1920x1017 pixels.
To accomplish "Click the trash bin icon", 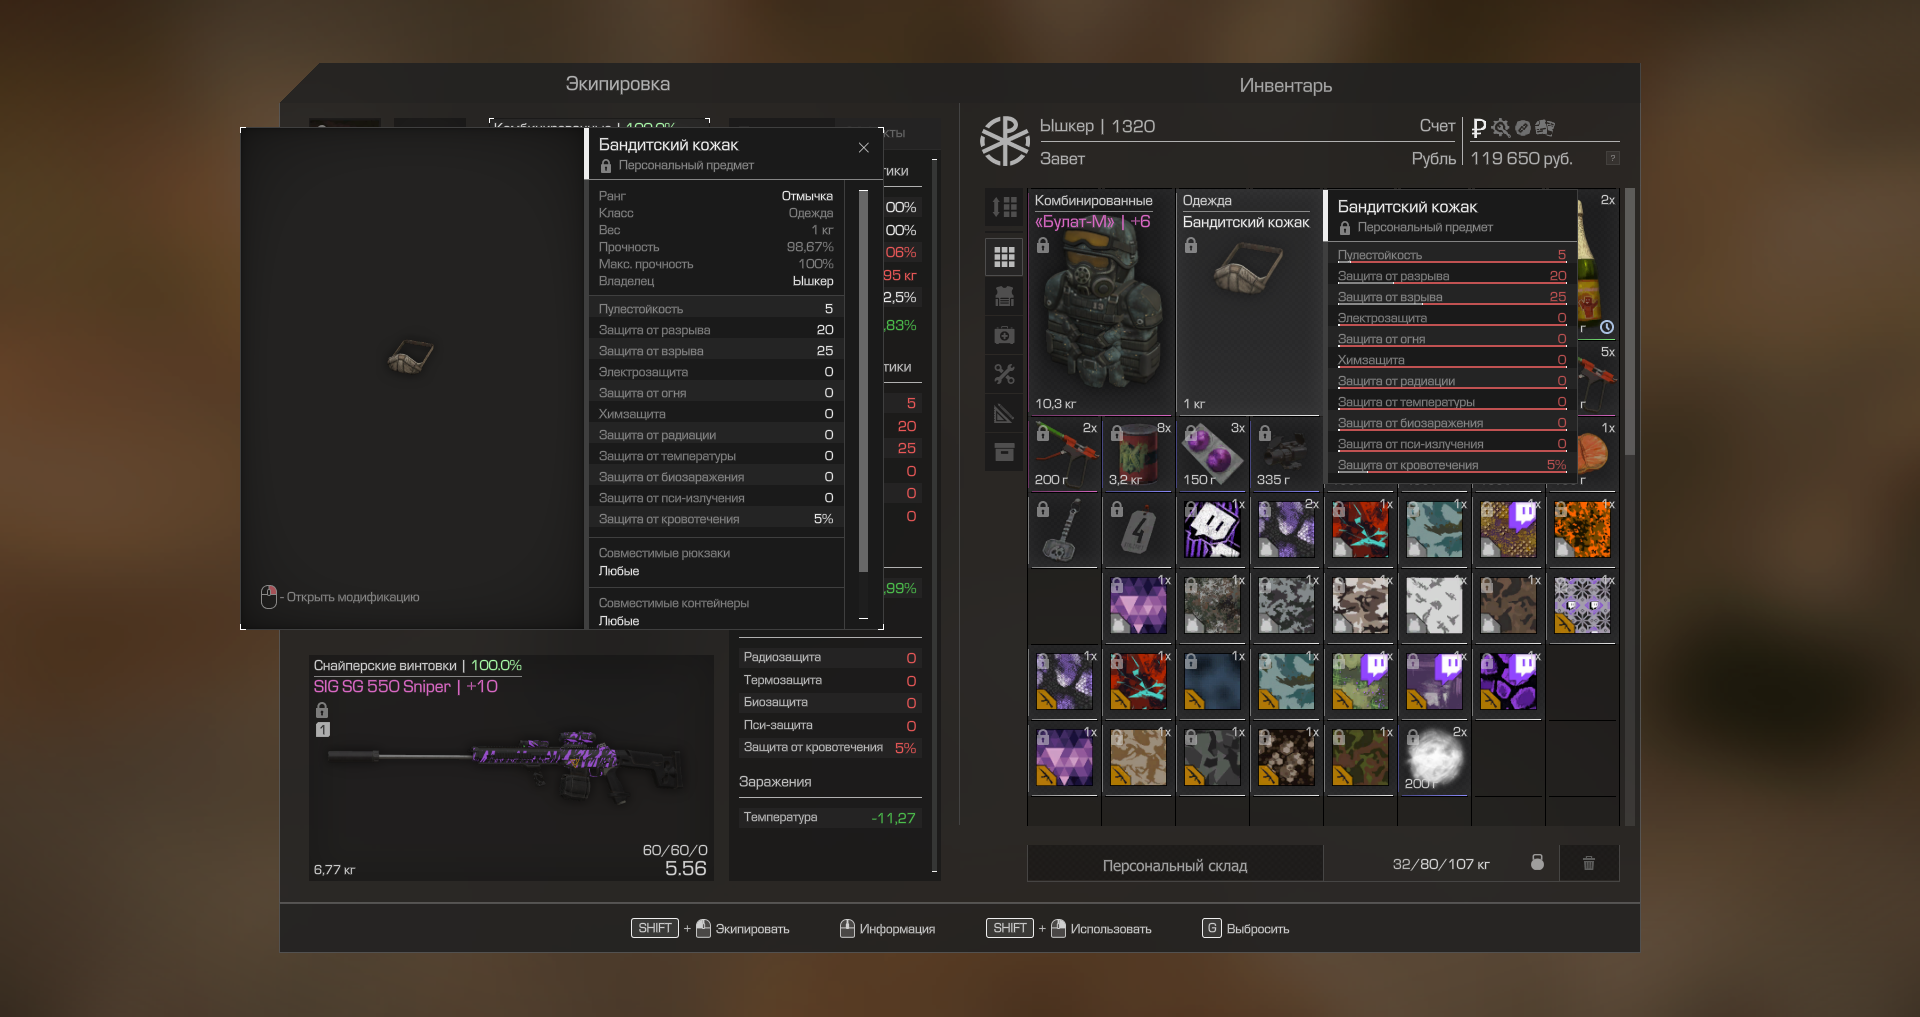I will point(1588,863).
